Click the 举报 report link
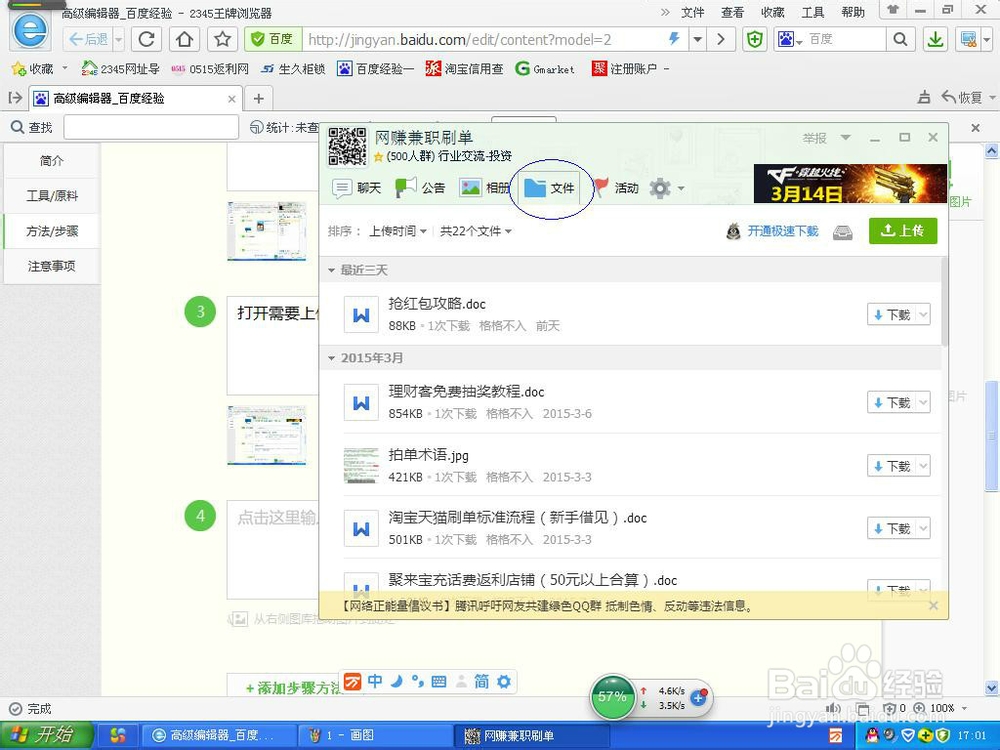Screen dimensions: 1000x750 click(x=814, y=138)
